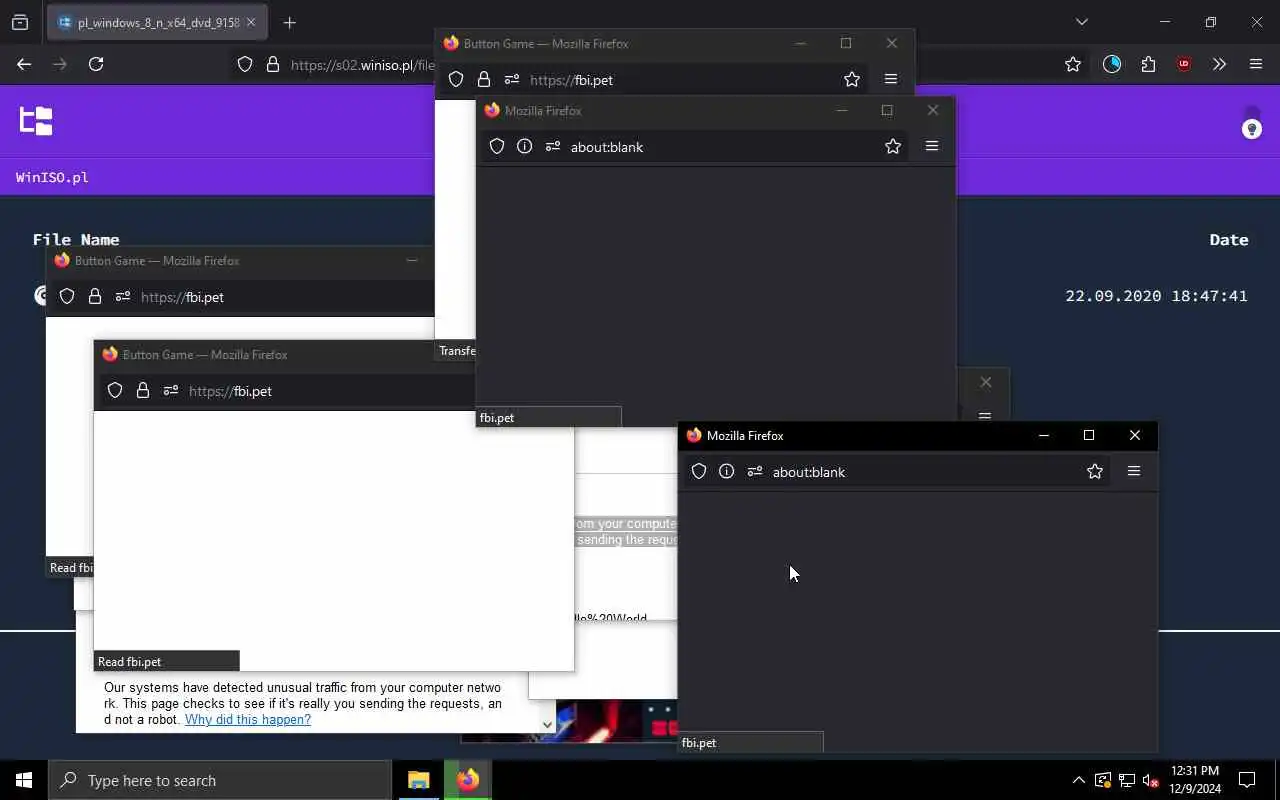This screenshot has width=1280, height=800.
Task: Open permissions icon in topmost Button Game window
Action: point(512,79)
